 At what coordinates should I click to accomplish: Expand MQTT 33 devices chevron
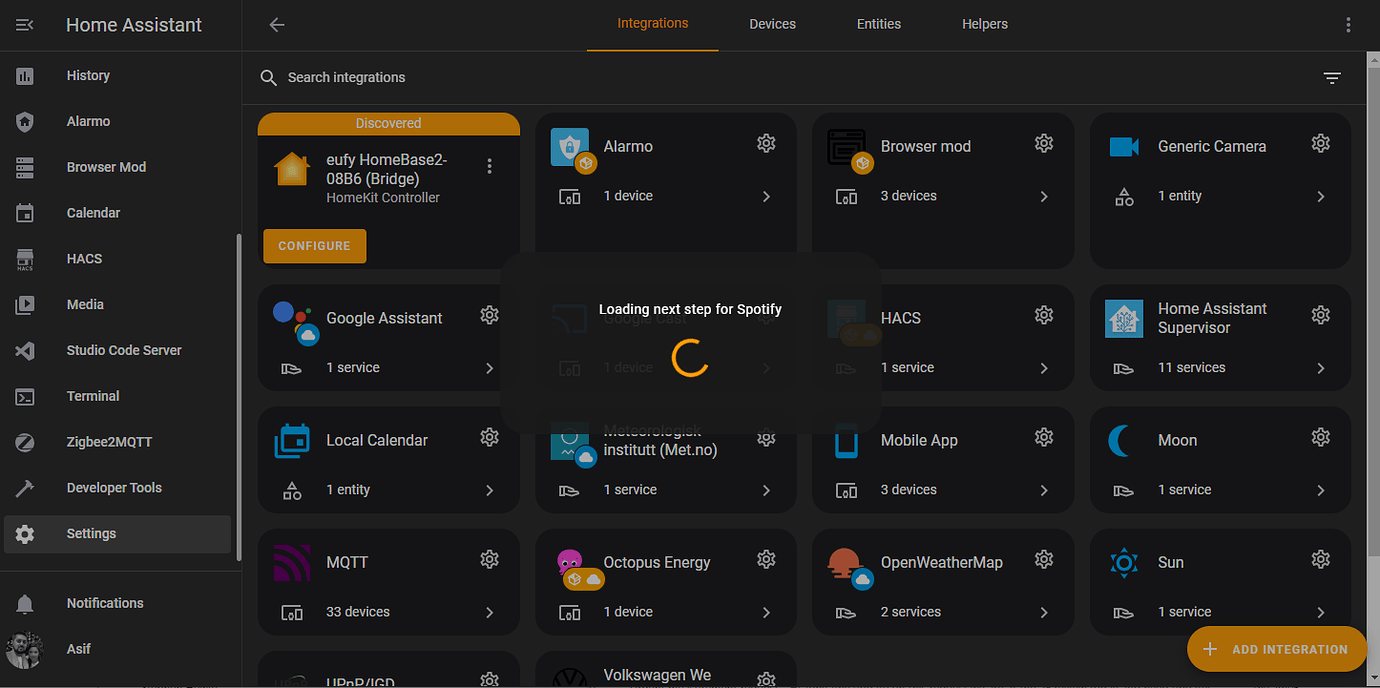pyautogui.click(x=489, y=612)
